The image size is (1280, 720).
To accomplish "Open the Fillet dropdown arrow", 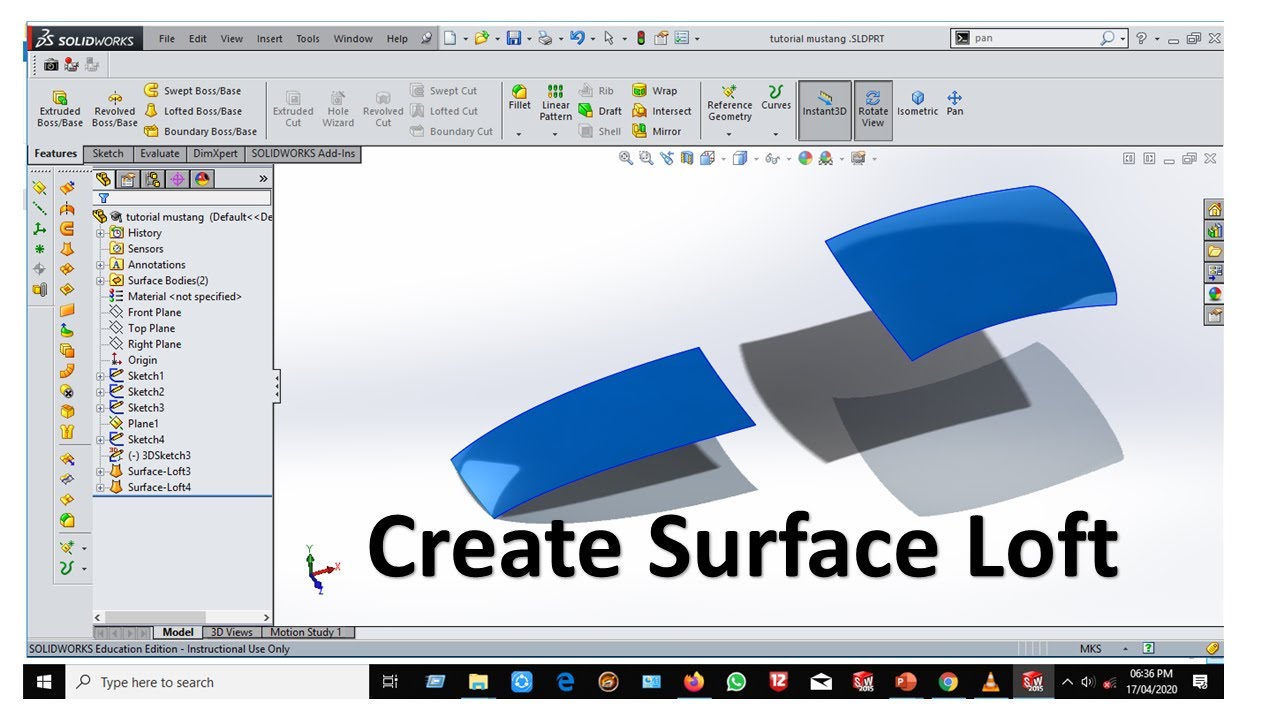I will click(x=519, y=133).
